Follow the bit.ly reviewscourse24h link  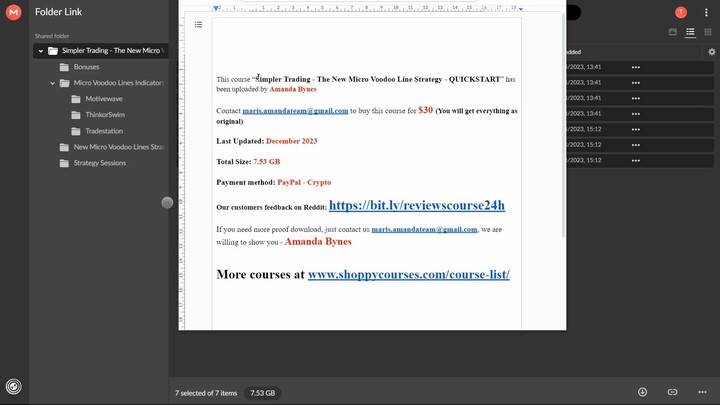416,206
